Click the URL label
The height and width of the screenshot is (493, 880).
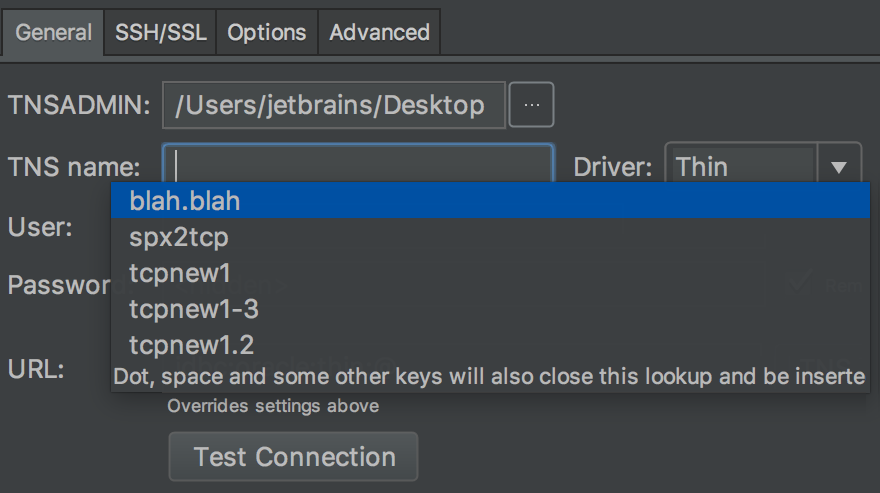coord(36,369)
